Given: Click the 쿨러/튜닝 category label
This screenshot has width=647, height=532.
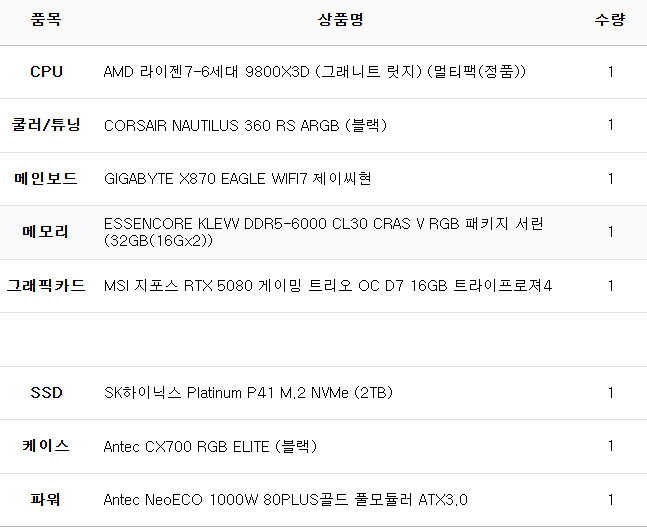Looking at the screenshot, I should pyautogui.click(x=46, y=125).
